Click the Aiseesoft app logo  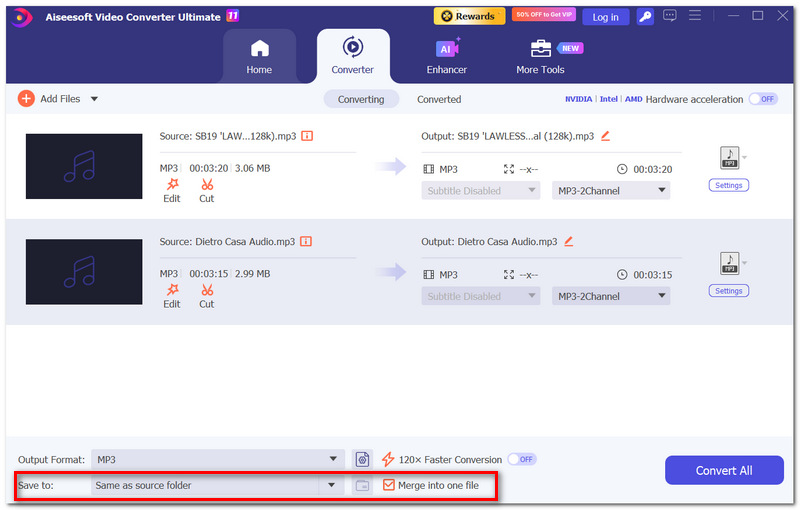[21, 17]
